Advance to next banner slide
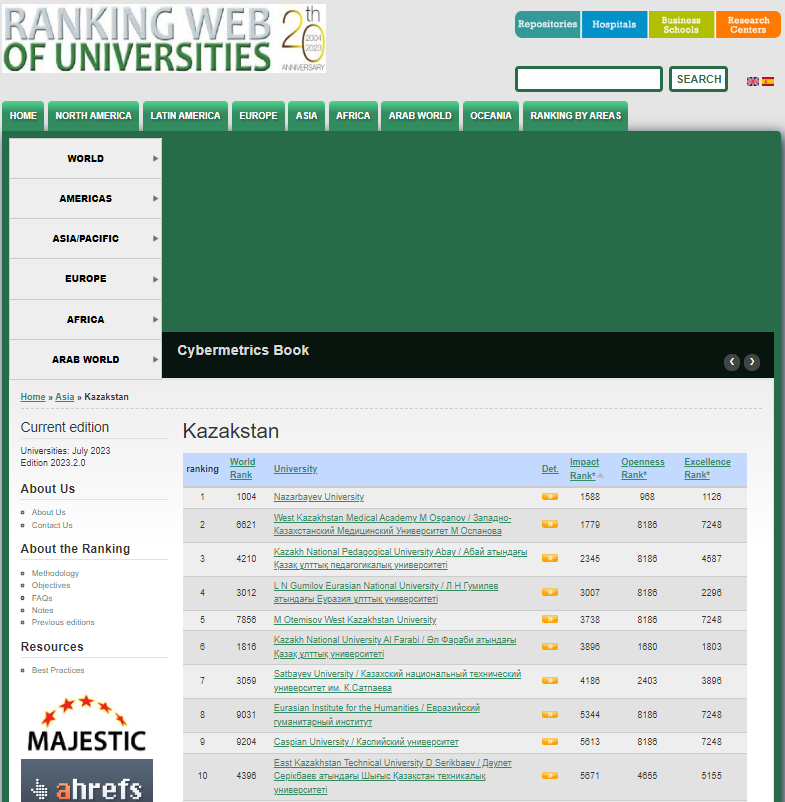This screenshot has width=785, height=802. (752, 362)
